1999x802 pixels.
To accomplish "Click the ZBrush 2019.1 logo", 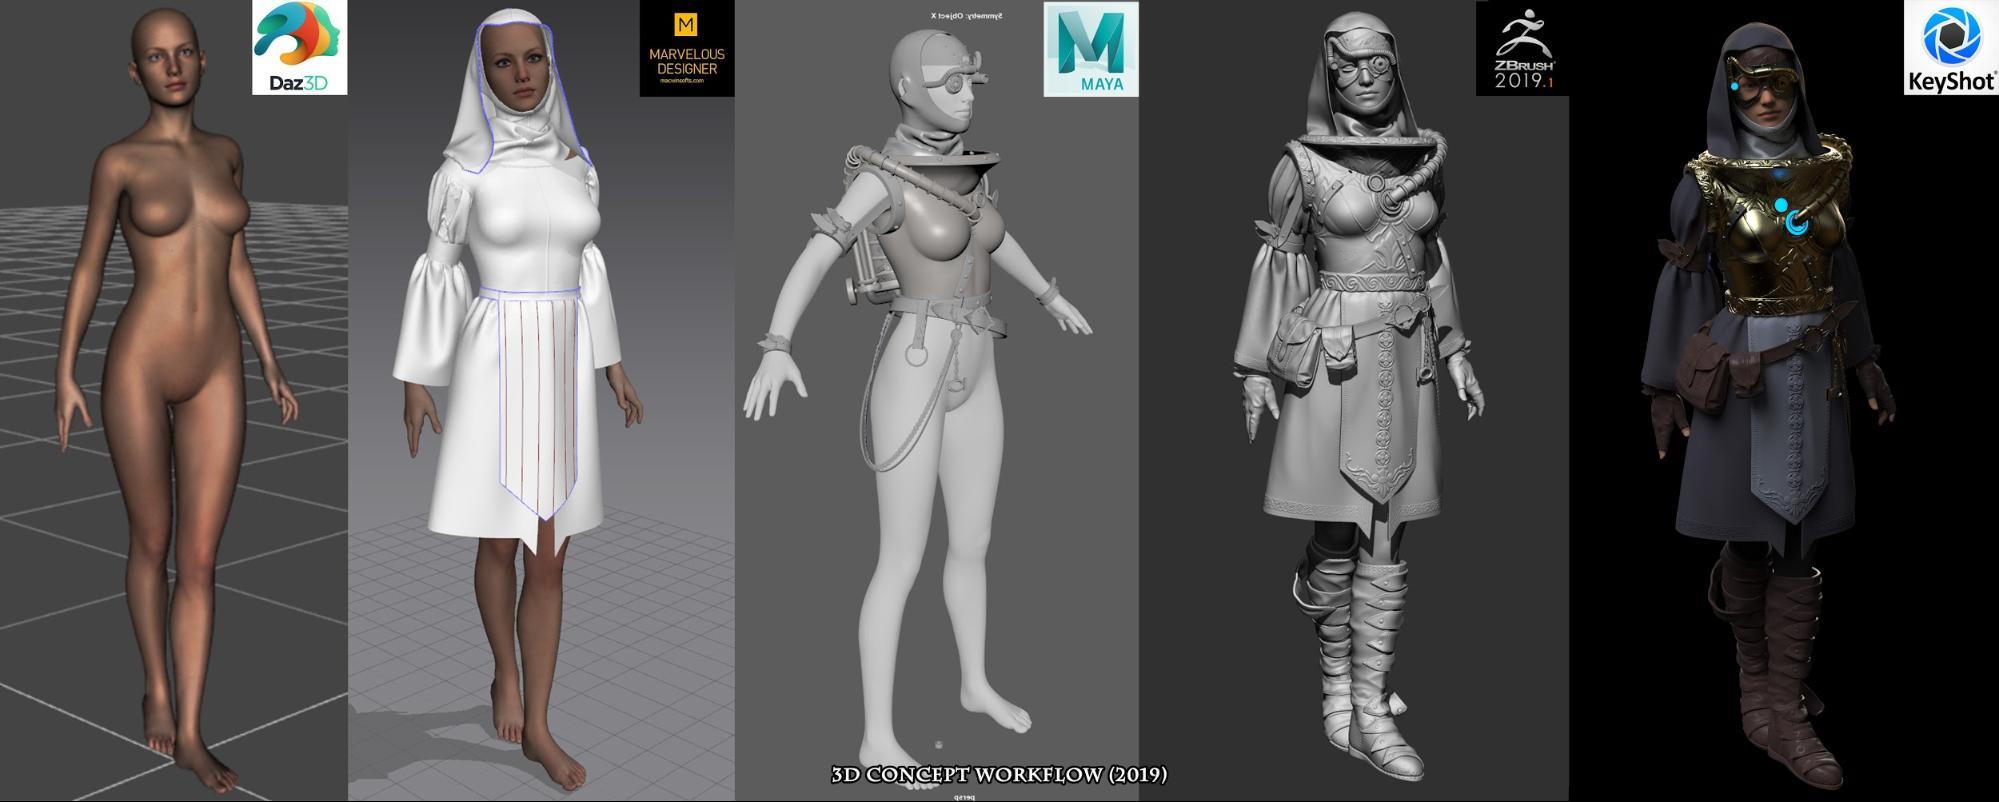I will point(1522,49).
